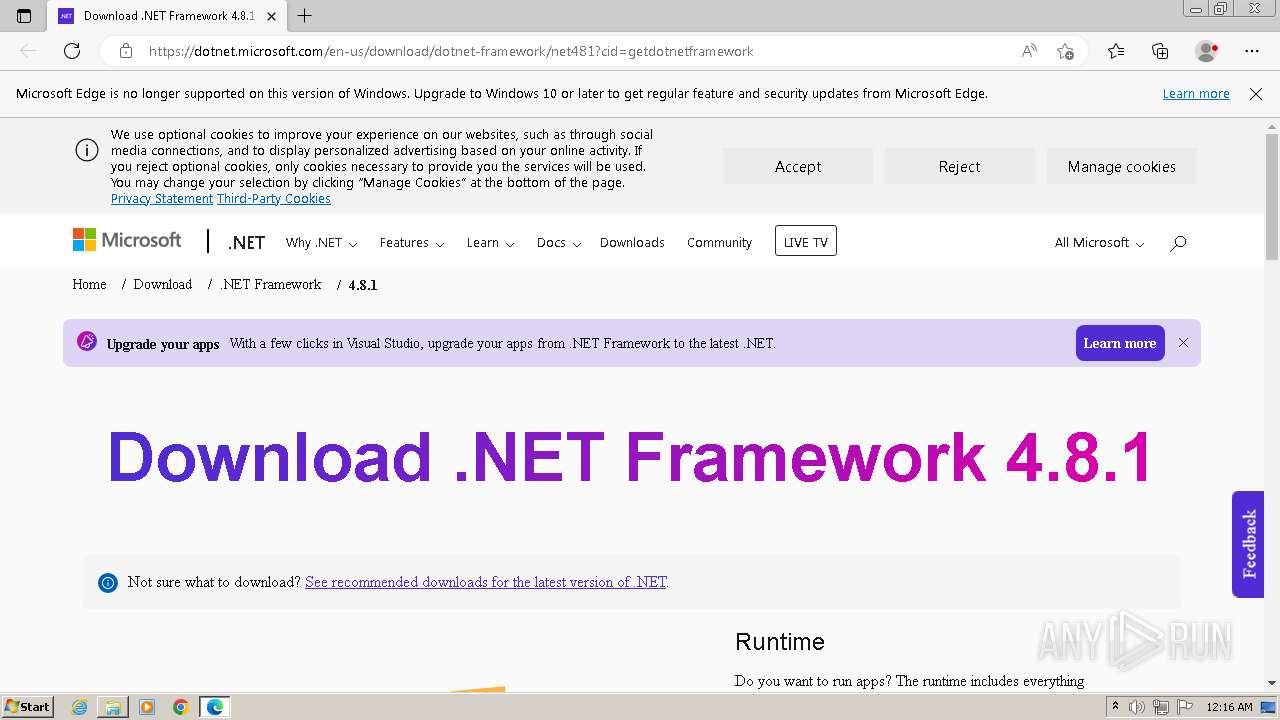1280x720 pixels.
Task: Open the browser profile avatar
Action: point(1206,51)
